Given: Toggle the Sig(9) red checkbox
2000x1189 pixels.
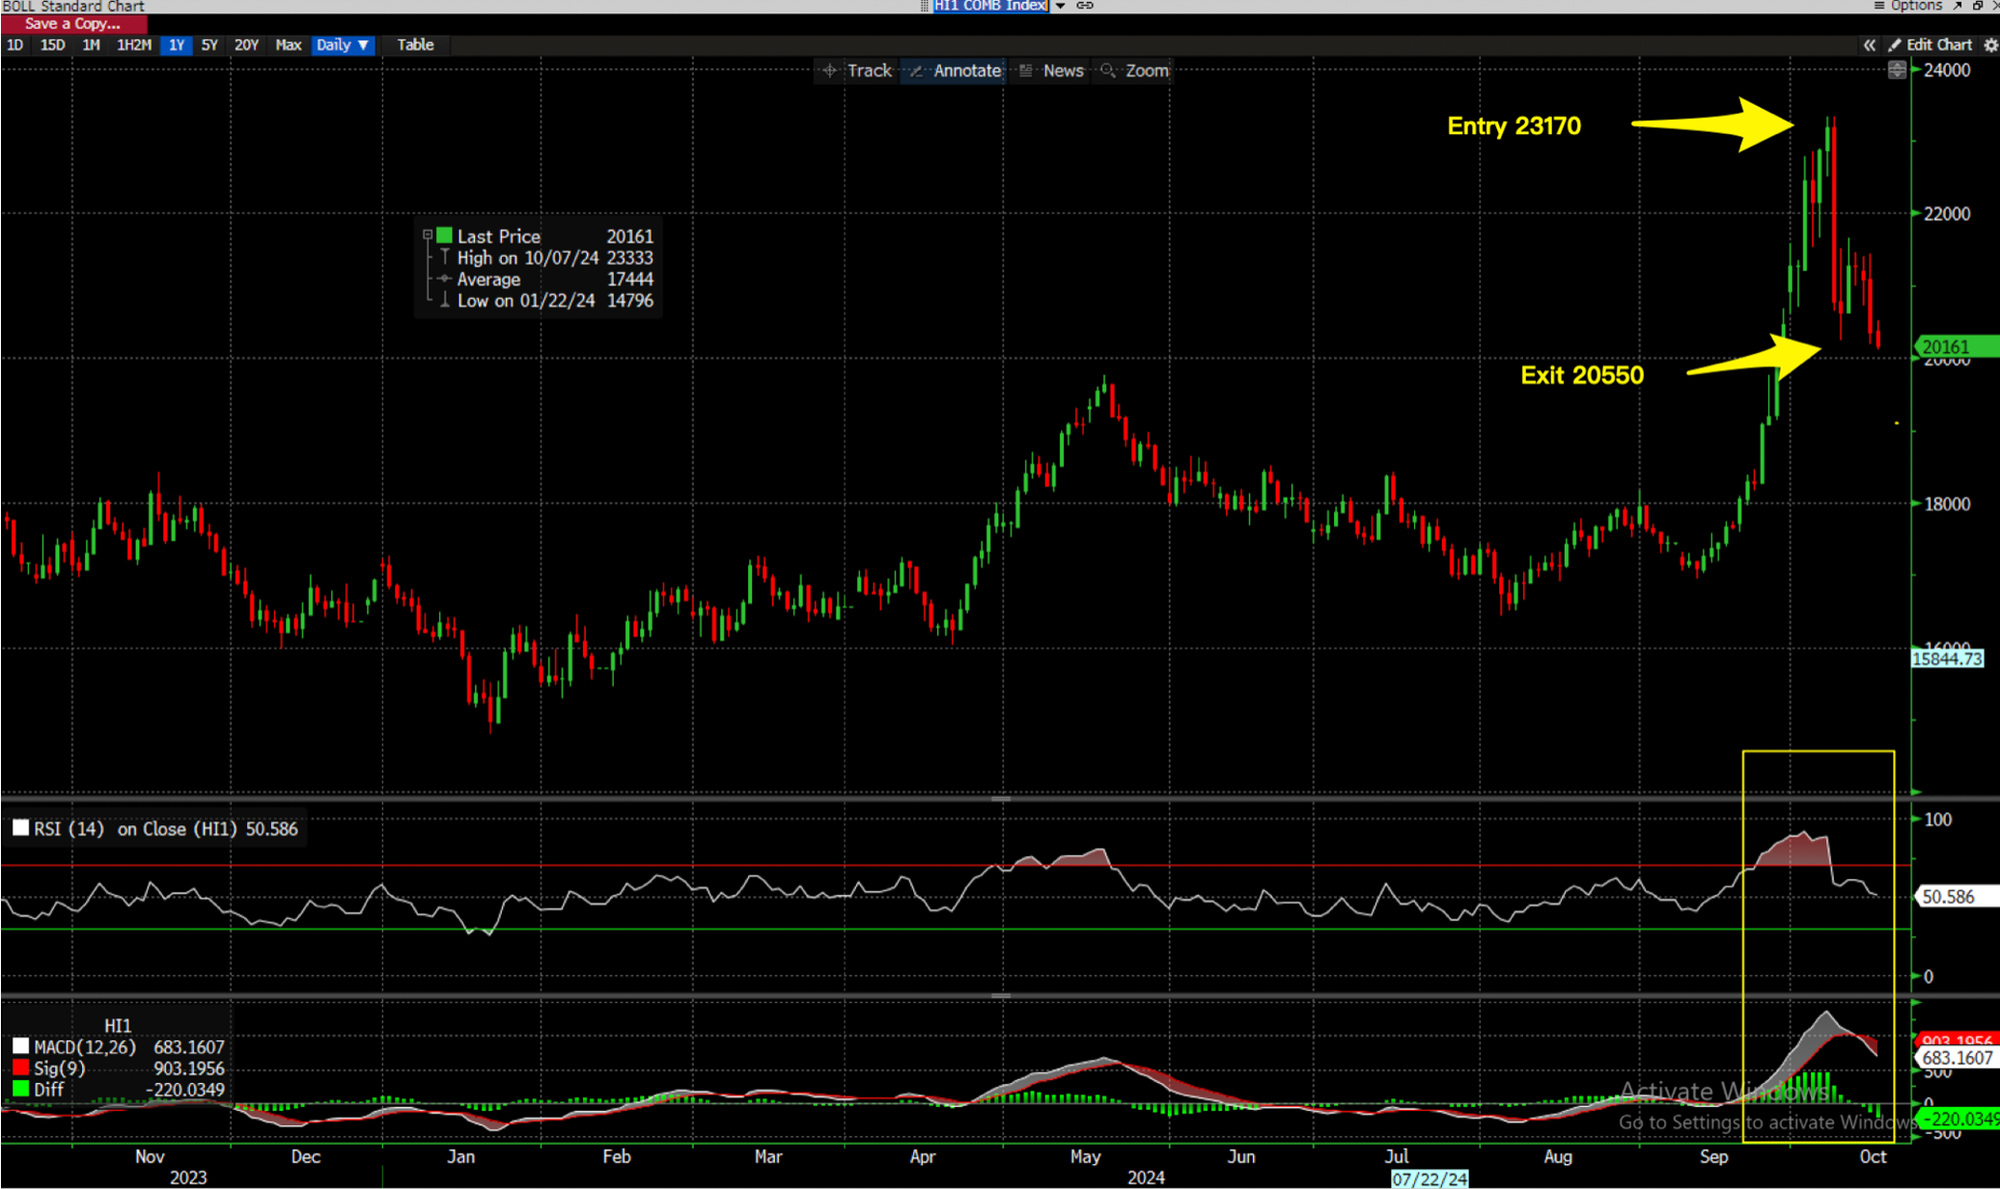Looking at the screenshot, I should [x=20, y=1068].
